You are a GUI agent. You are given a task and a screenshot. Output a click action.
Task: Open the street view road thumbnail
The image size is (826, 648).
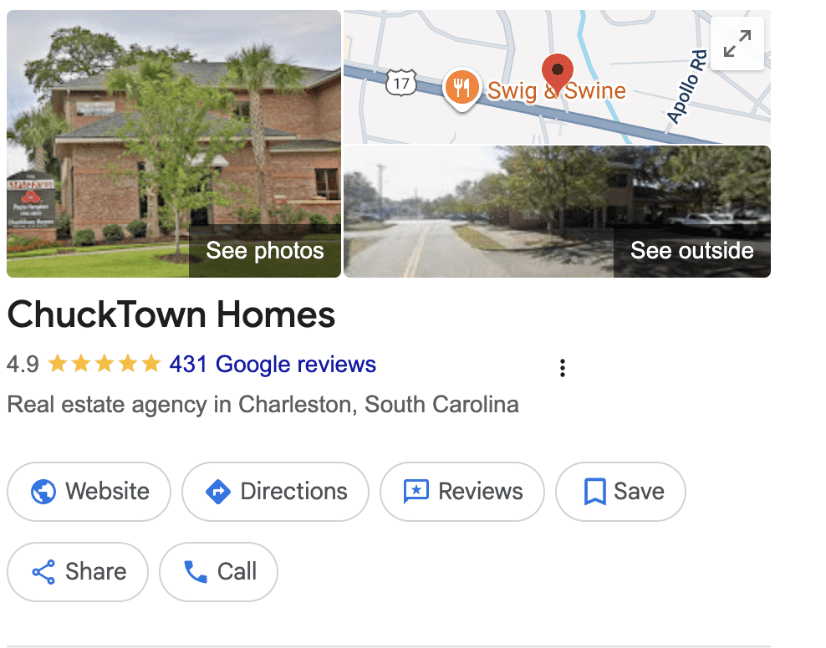coord(557,212)
